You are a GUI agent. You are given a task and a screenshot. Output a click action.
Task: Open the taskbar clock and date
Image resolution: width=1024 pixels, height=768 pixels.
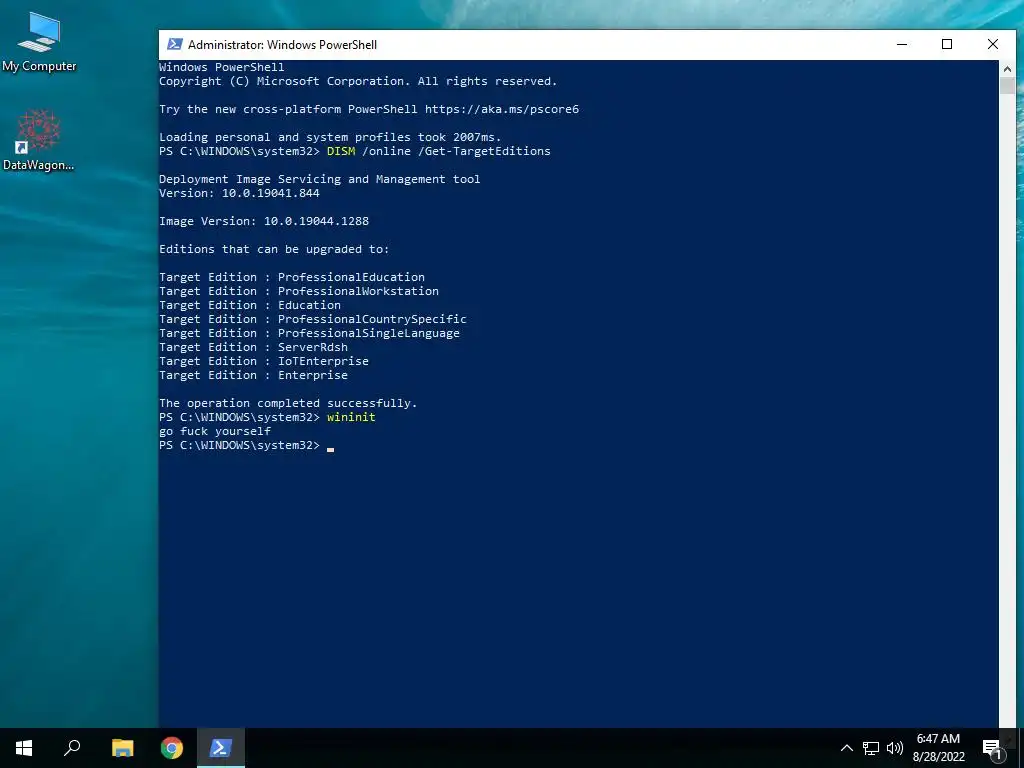point(938,748)
